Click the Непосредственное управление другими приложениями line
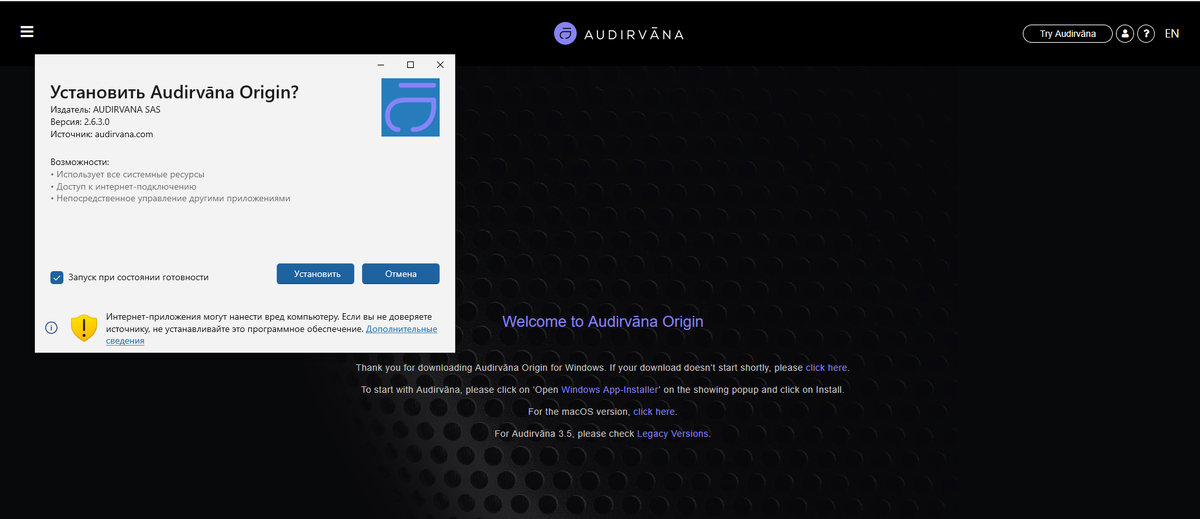The width and height of the screenshot is (1200, 519). click(170, 199)
